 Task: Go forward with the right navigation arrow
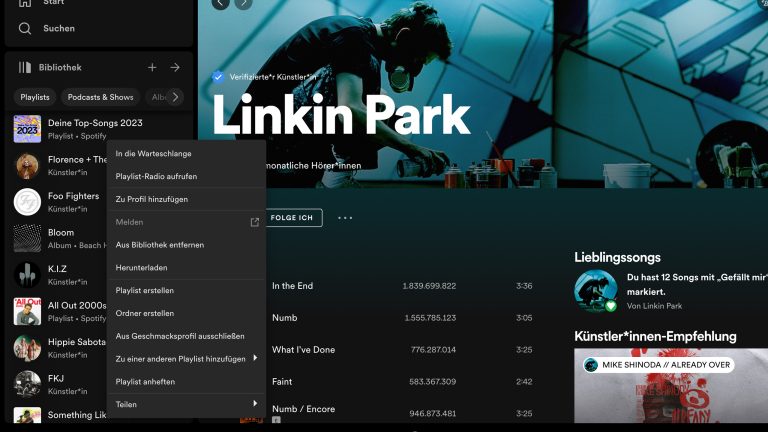(243, 3)
